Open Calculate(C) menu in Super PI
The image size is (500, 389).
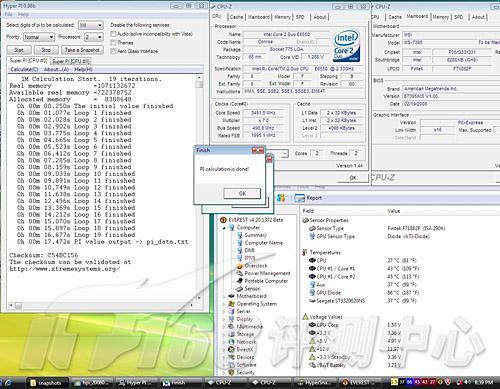[24, 69]
